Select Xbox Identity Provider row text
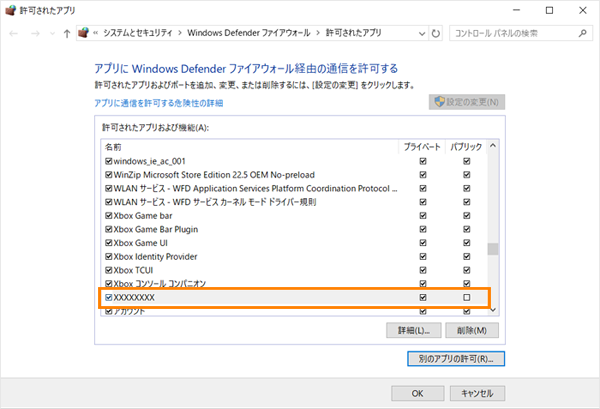 pos(155,256)
